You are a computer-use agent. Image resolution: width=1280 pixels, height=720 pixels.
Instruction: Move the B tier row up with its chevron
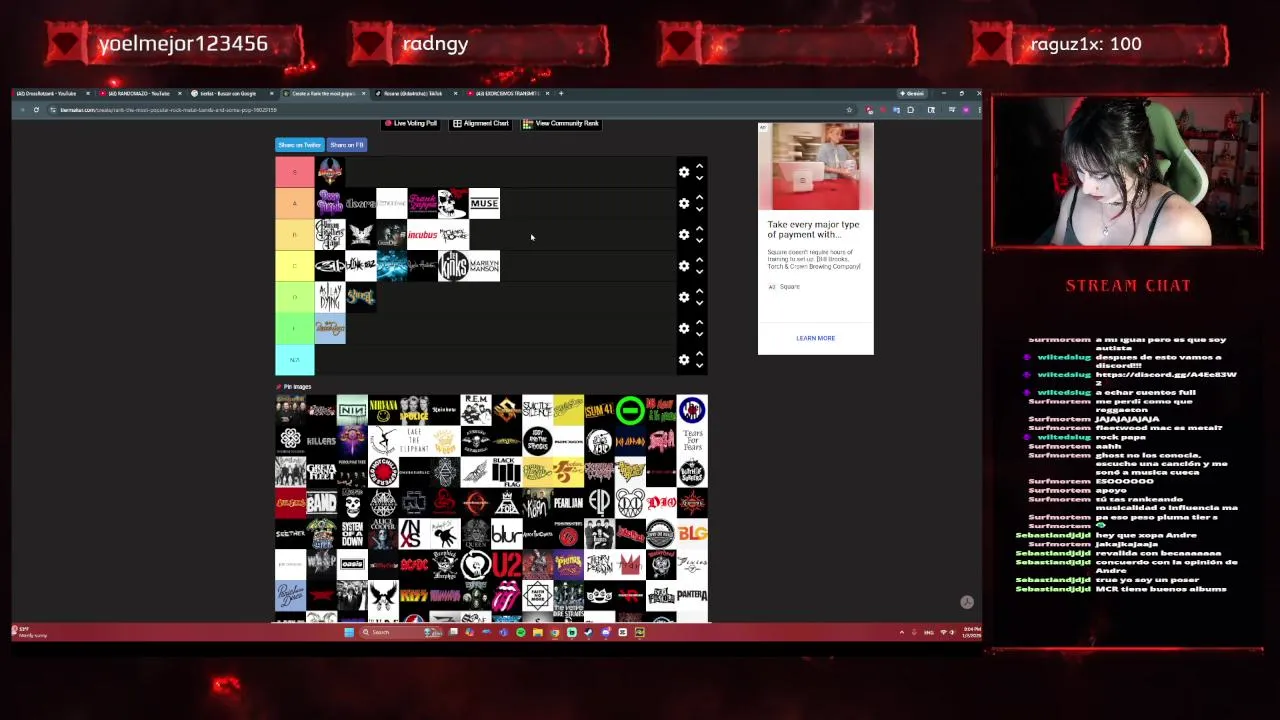point(700,228)
